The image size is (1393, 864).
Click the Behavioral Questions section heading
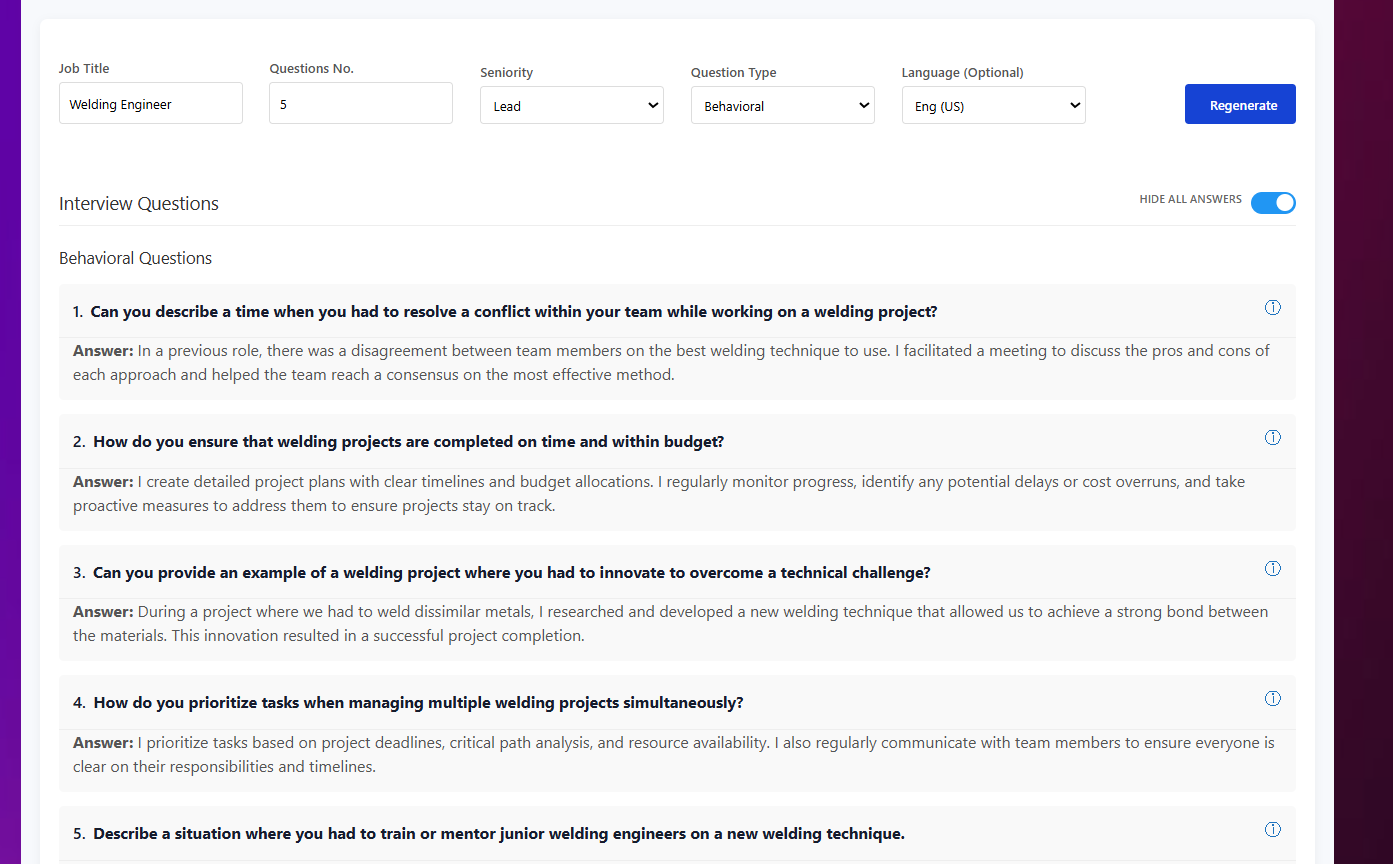pyautogui.click(x=136, y=258)
